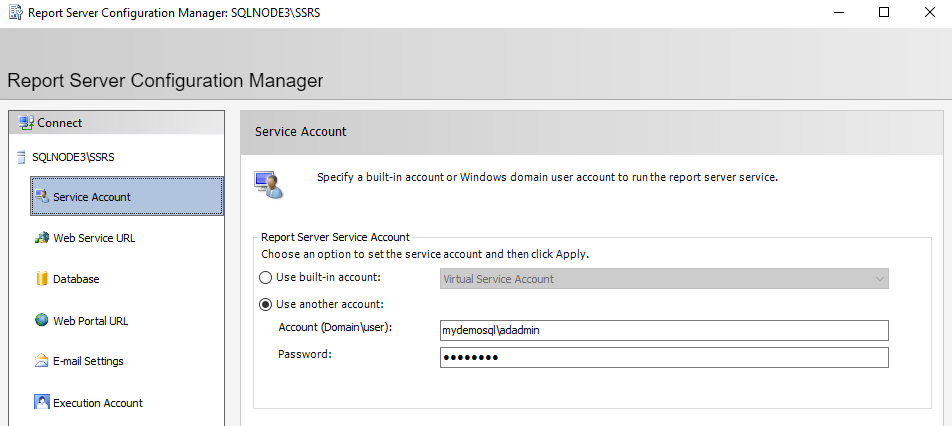Viewport: 952px width, 426px height.
Task: Click the Account (Domain\user) text field
Action: tap(664, 330)
